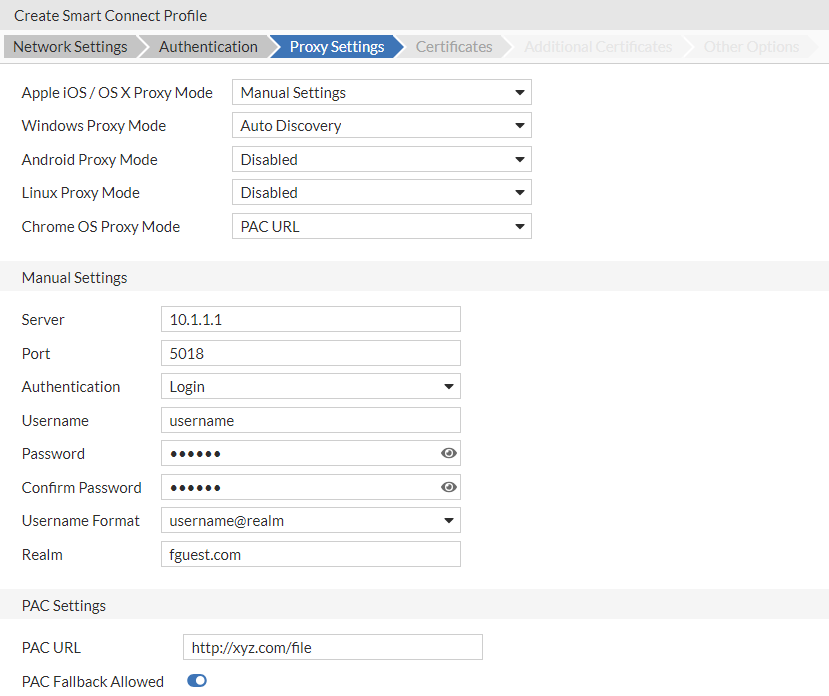Click the Realm input field
This screenshot has height=696, width=829.
[x=310, y=554]
